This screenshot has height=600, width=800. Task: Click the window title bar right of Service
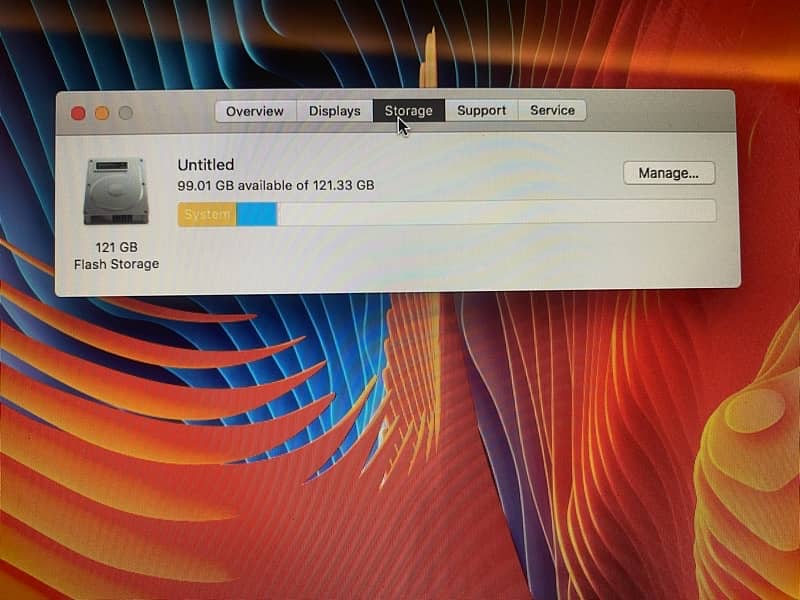point(660,110)
